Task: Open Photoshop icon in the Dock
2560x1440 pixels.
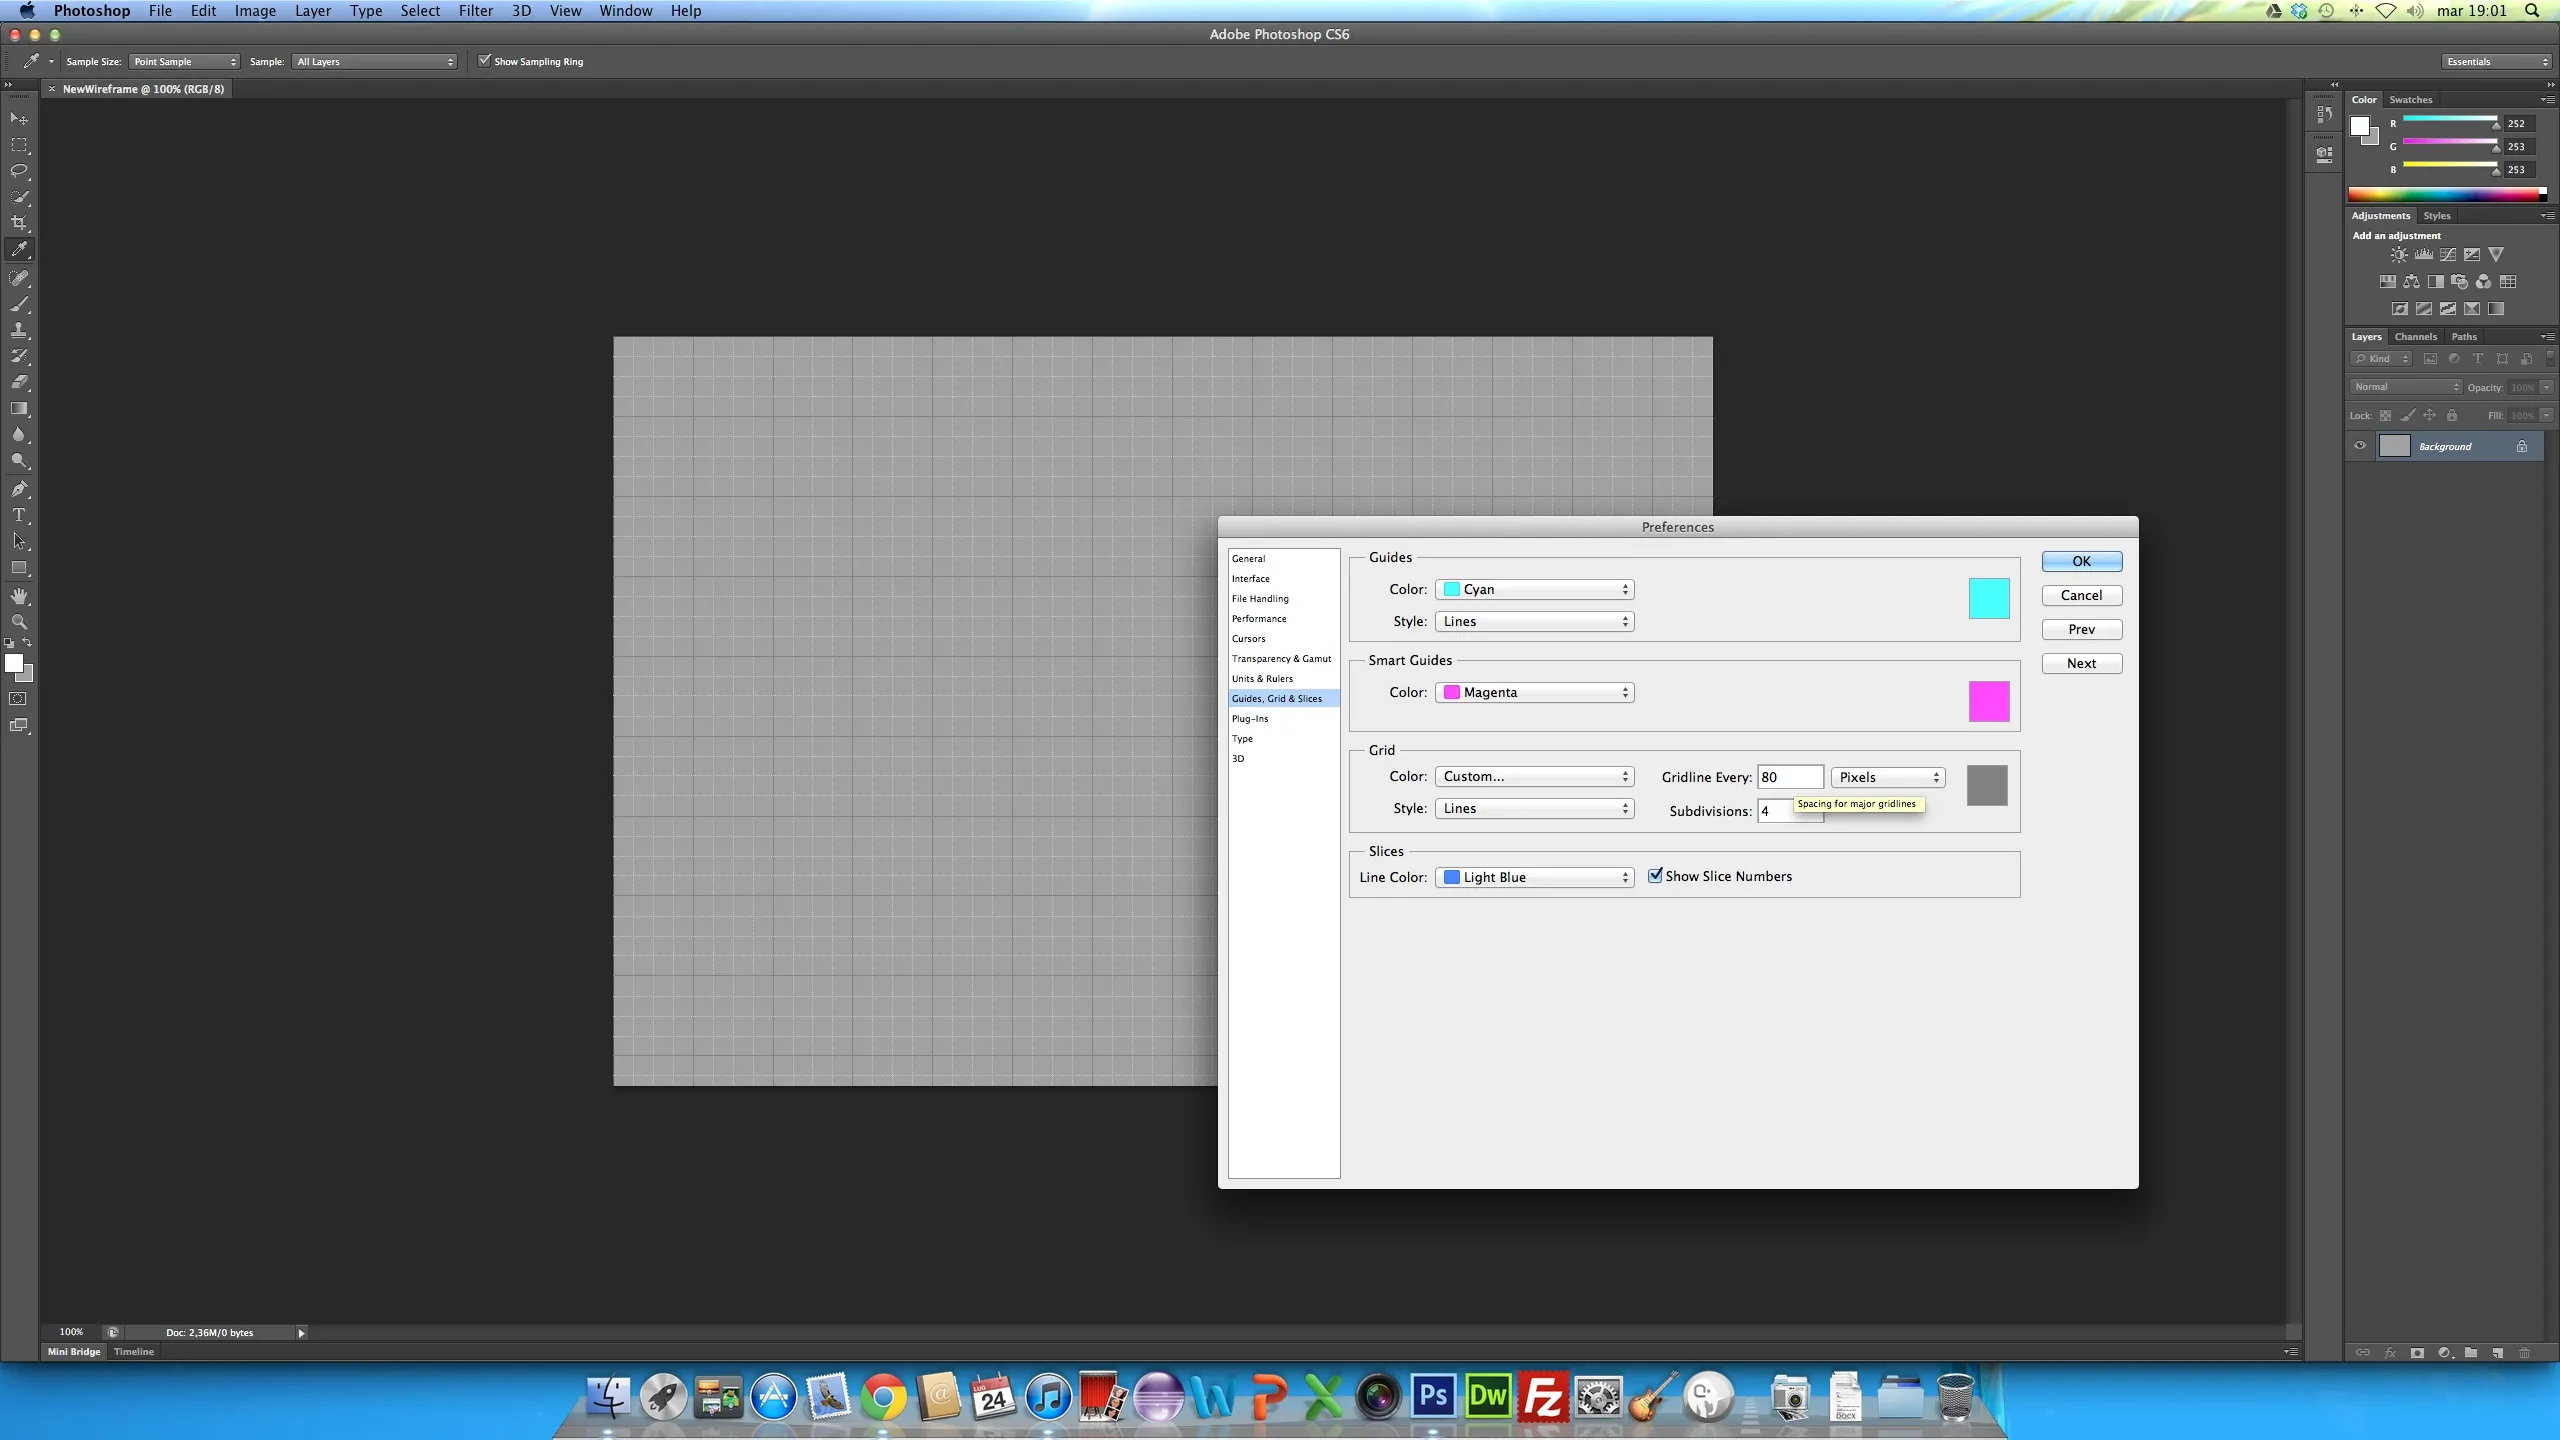Action: tap(1433, 1396)
